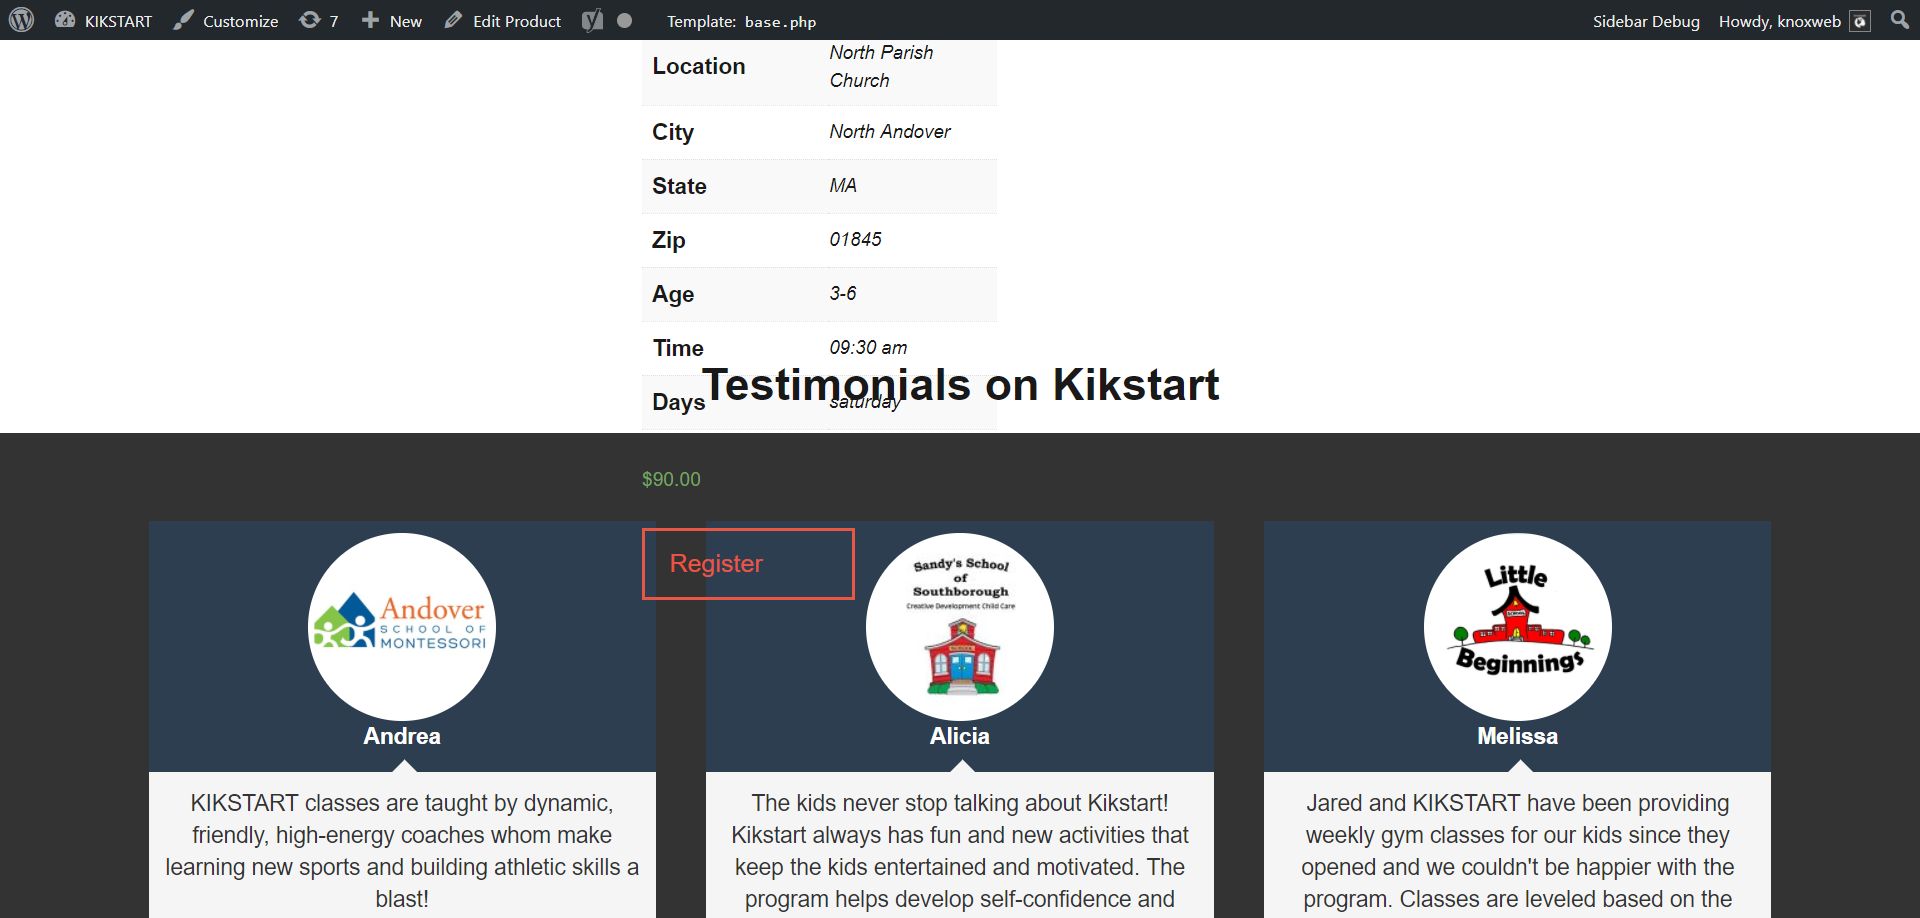Viewport: 1920px width, 918px height.
Task: Click the Andrea testimonial name
Action: point(402,736)
